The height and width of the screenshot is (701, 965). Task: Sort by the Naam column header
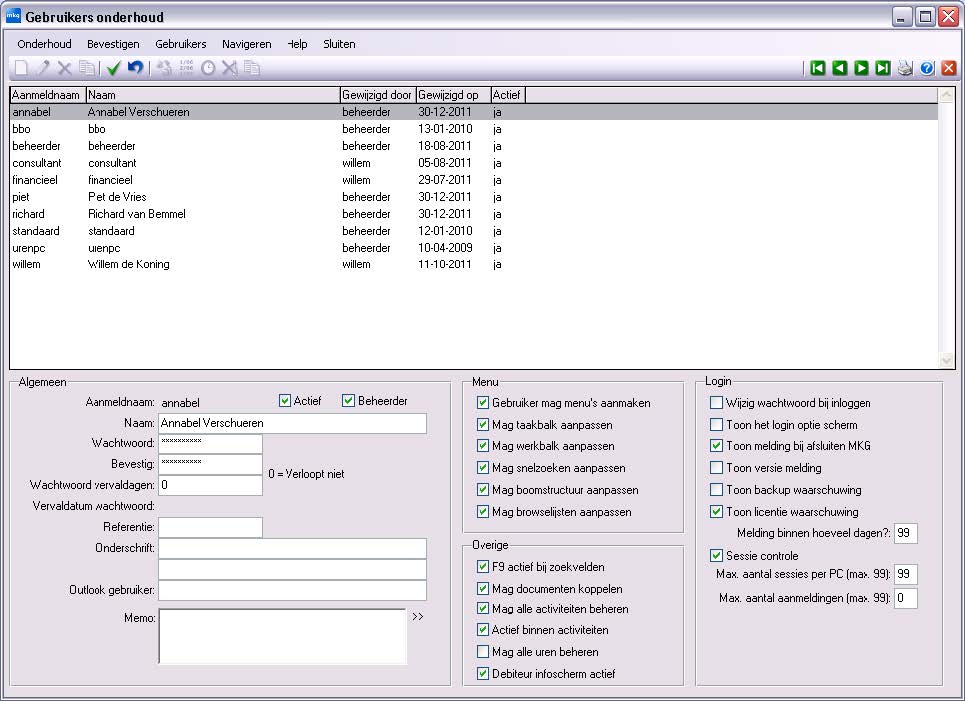(x=213, y=95)
